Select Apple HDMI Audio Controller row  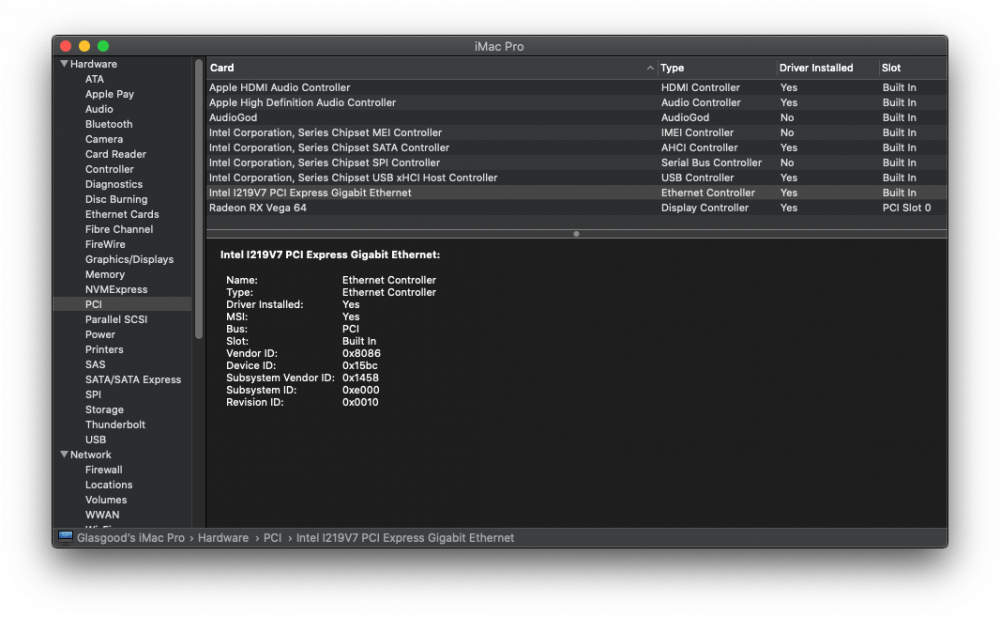577,87
